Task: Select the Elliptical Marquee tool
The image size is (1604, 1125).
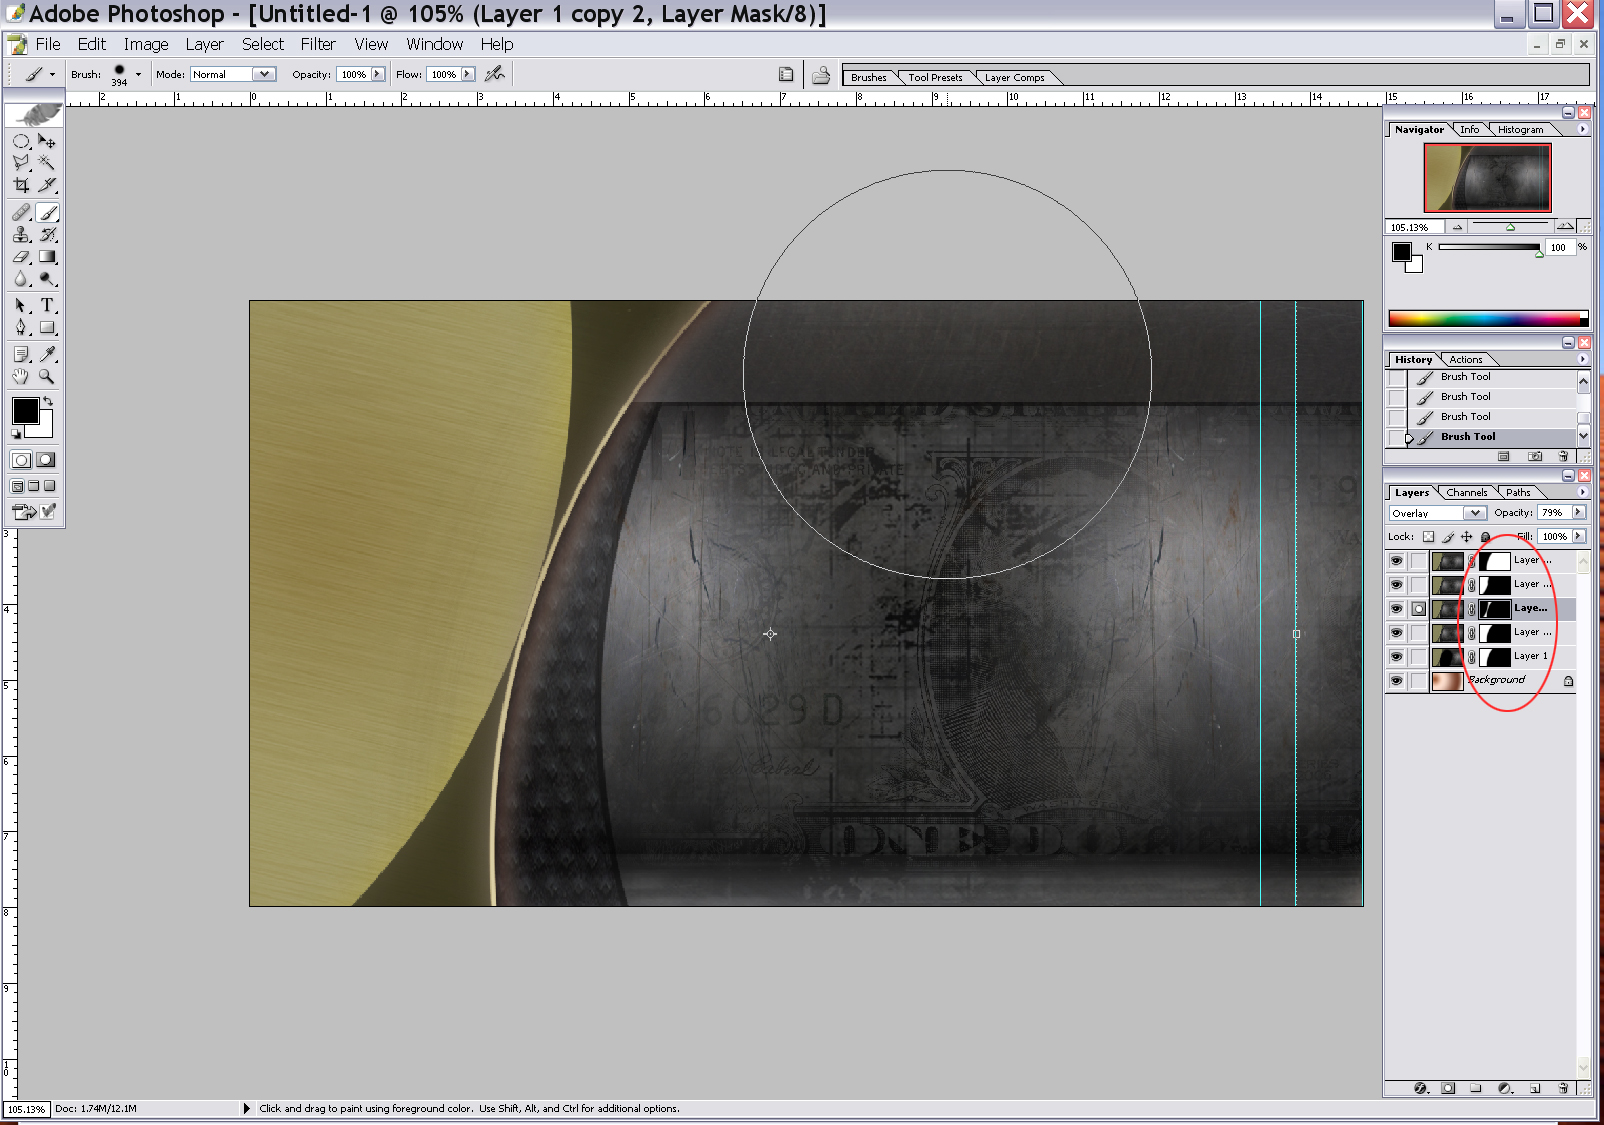Action: pos(21,141)
